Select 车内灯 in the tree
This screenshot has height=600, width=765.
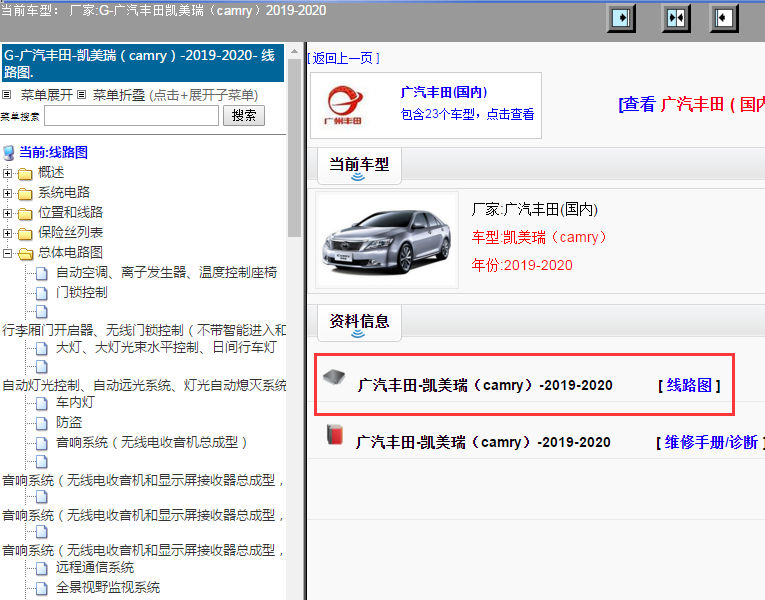pos(75,403)
